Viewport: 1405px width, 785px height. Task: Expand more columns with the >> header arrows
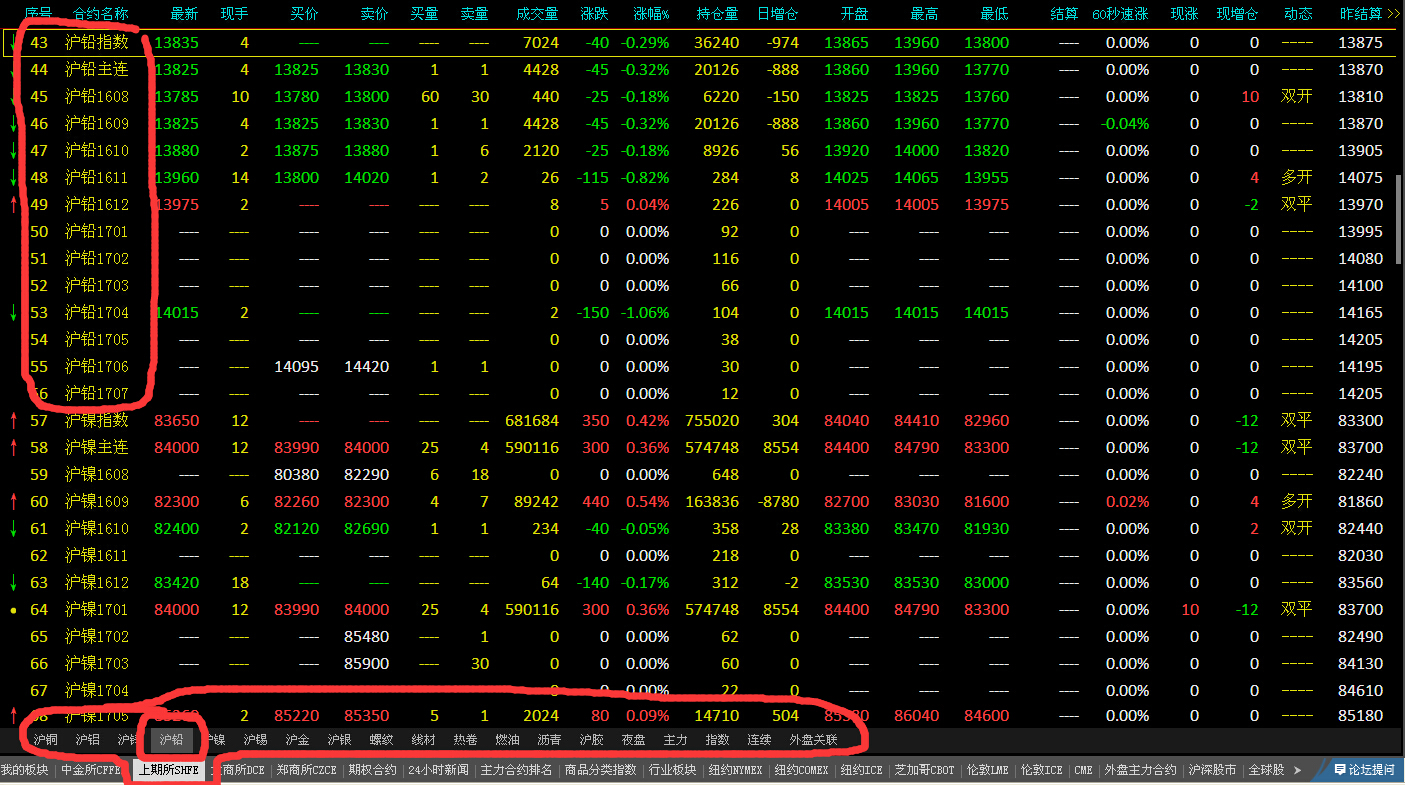coord(1393,14)
